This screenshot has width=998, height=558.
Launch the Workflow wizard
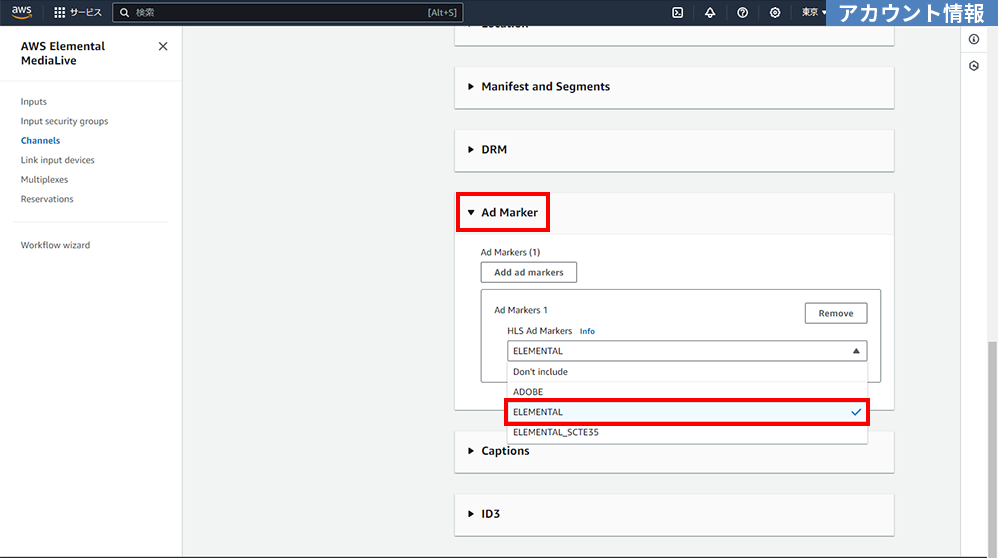(x=55, y=245)
